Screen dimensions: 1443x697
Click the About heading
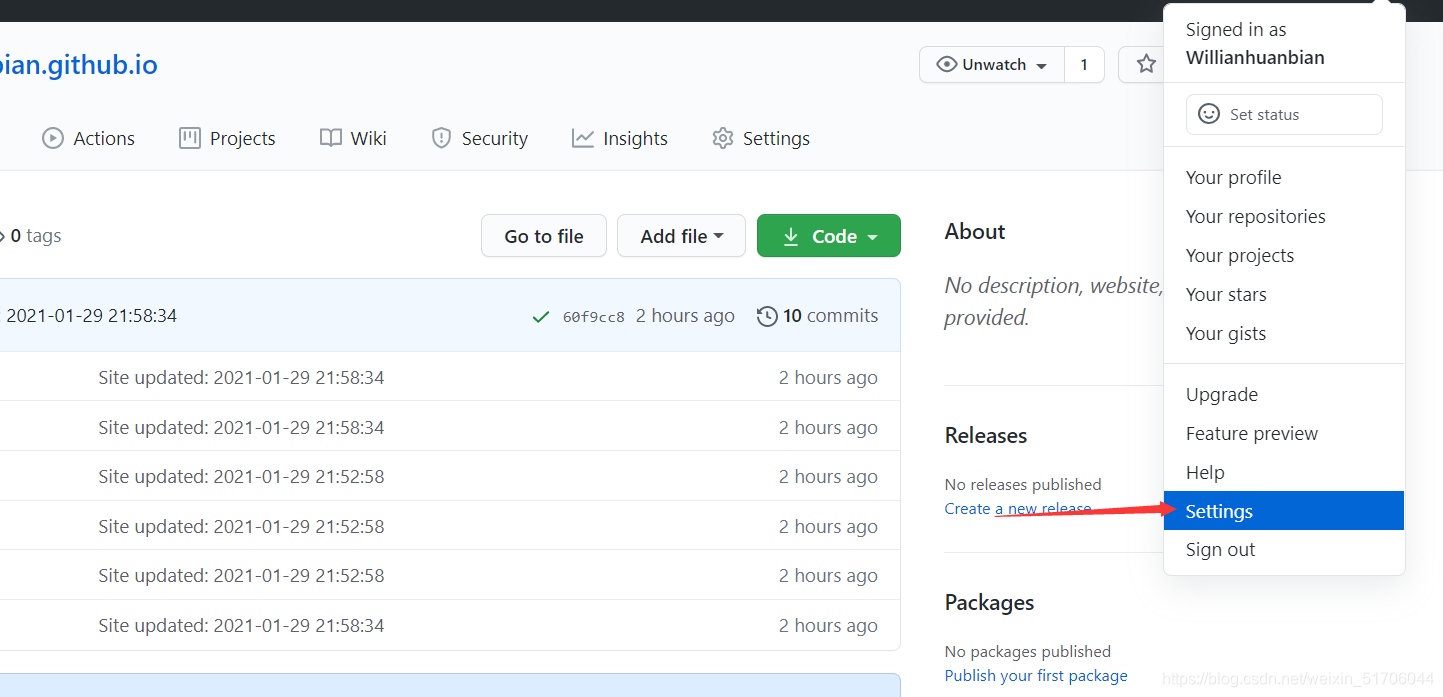975,231
